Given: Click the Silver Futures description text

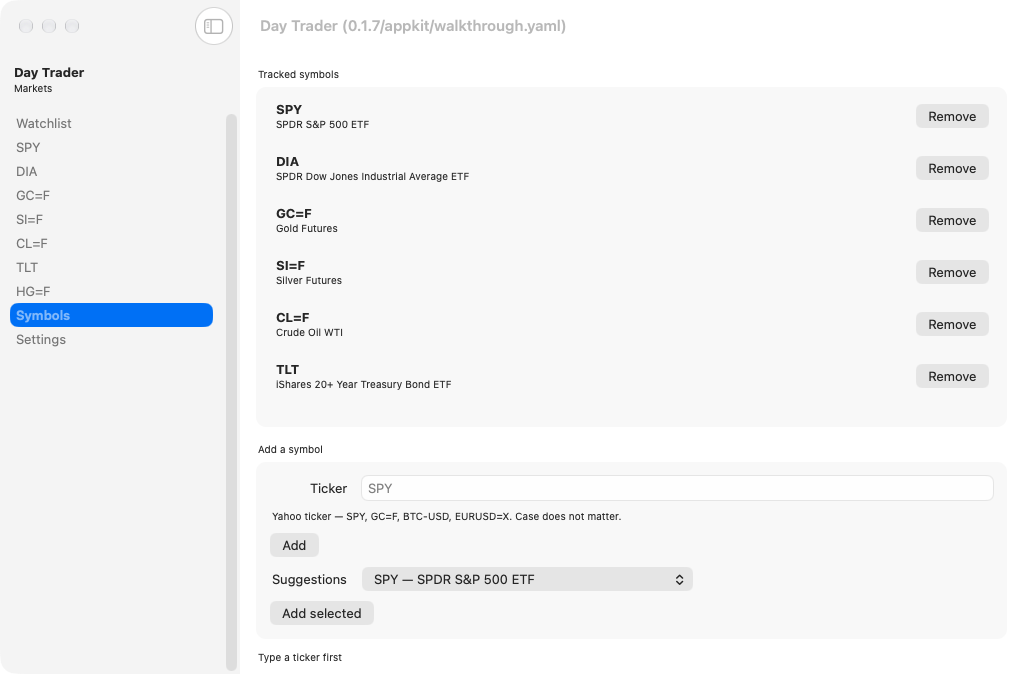Looking at the screenshot, I should 308,281.
